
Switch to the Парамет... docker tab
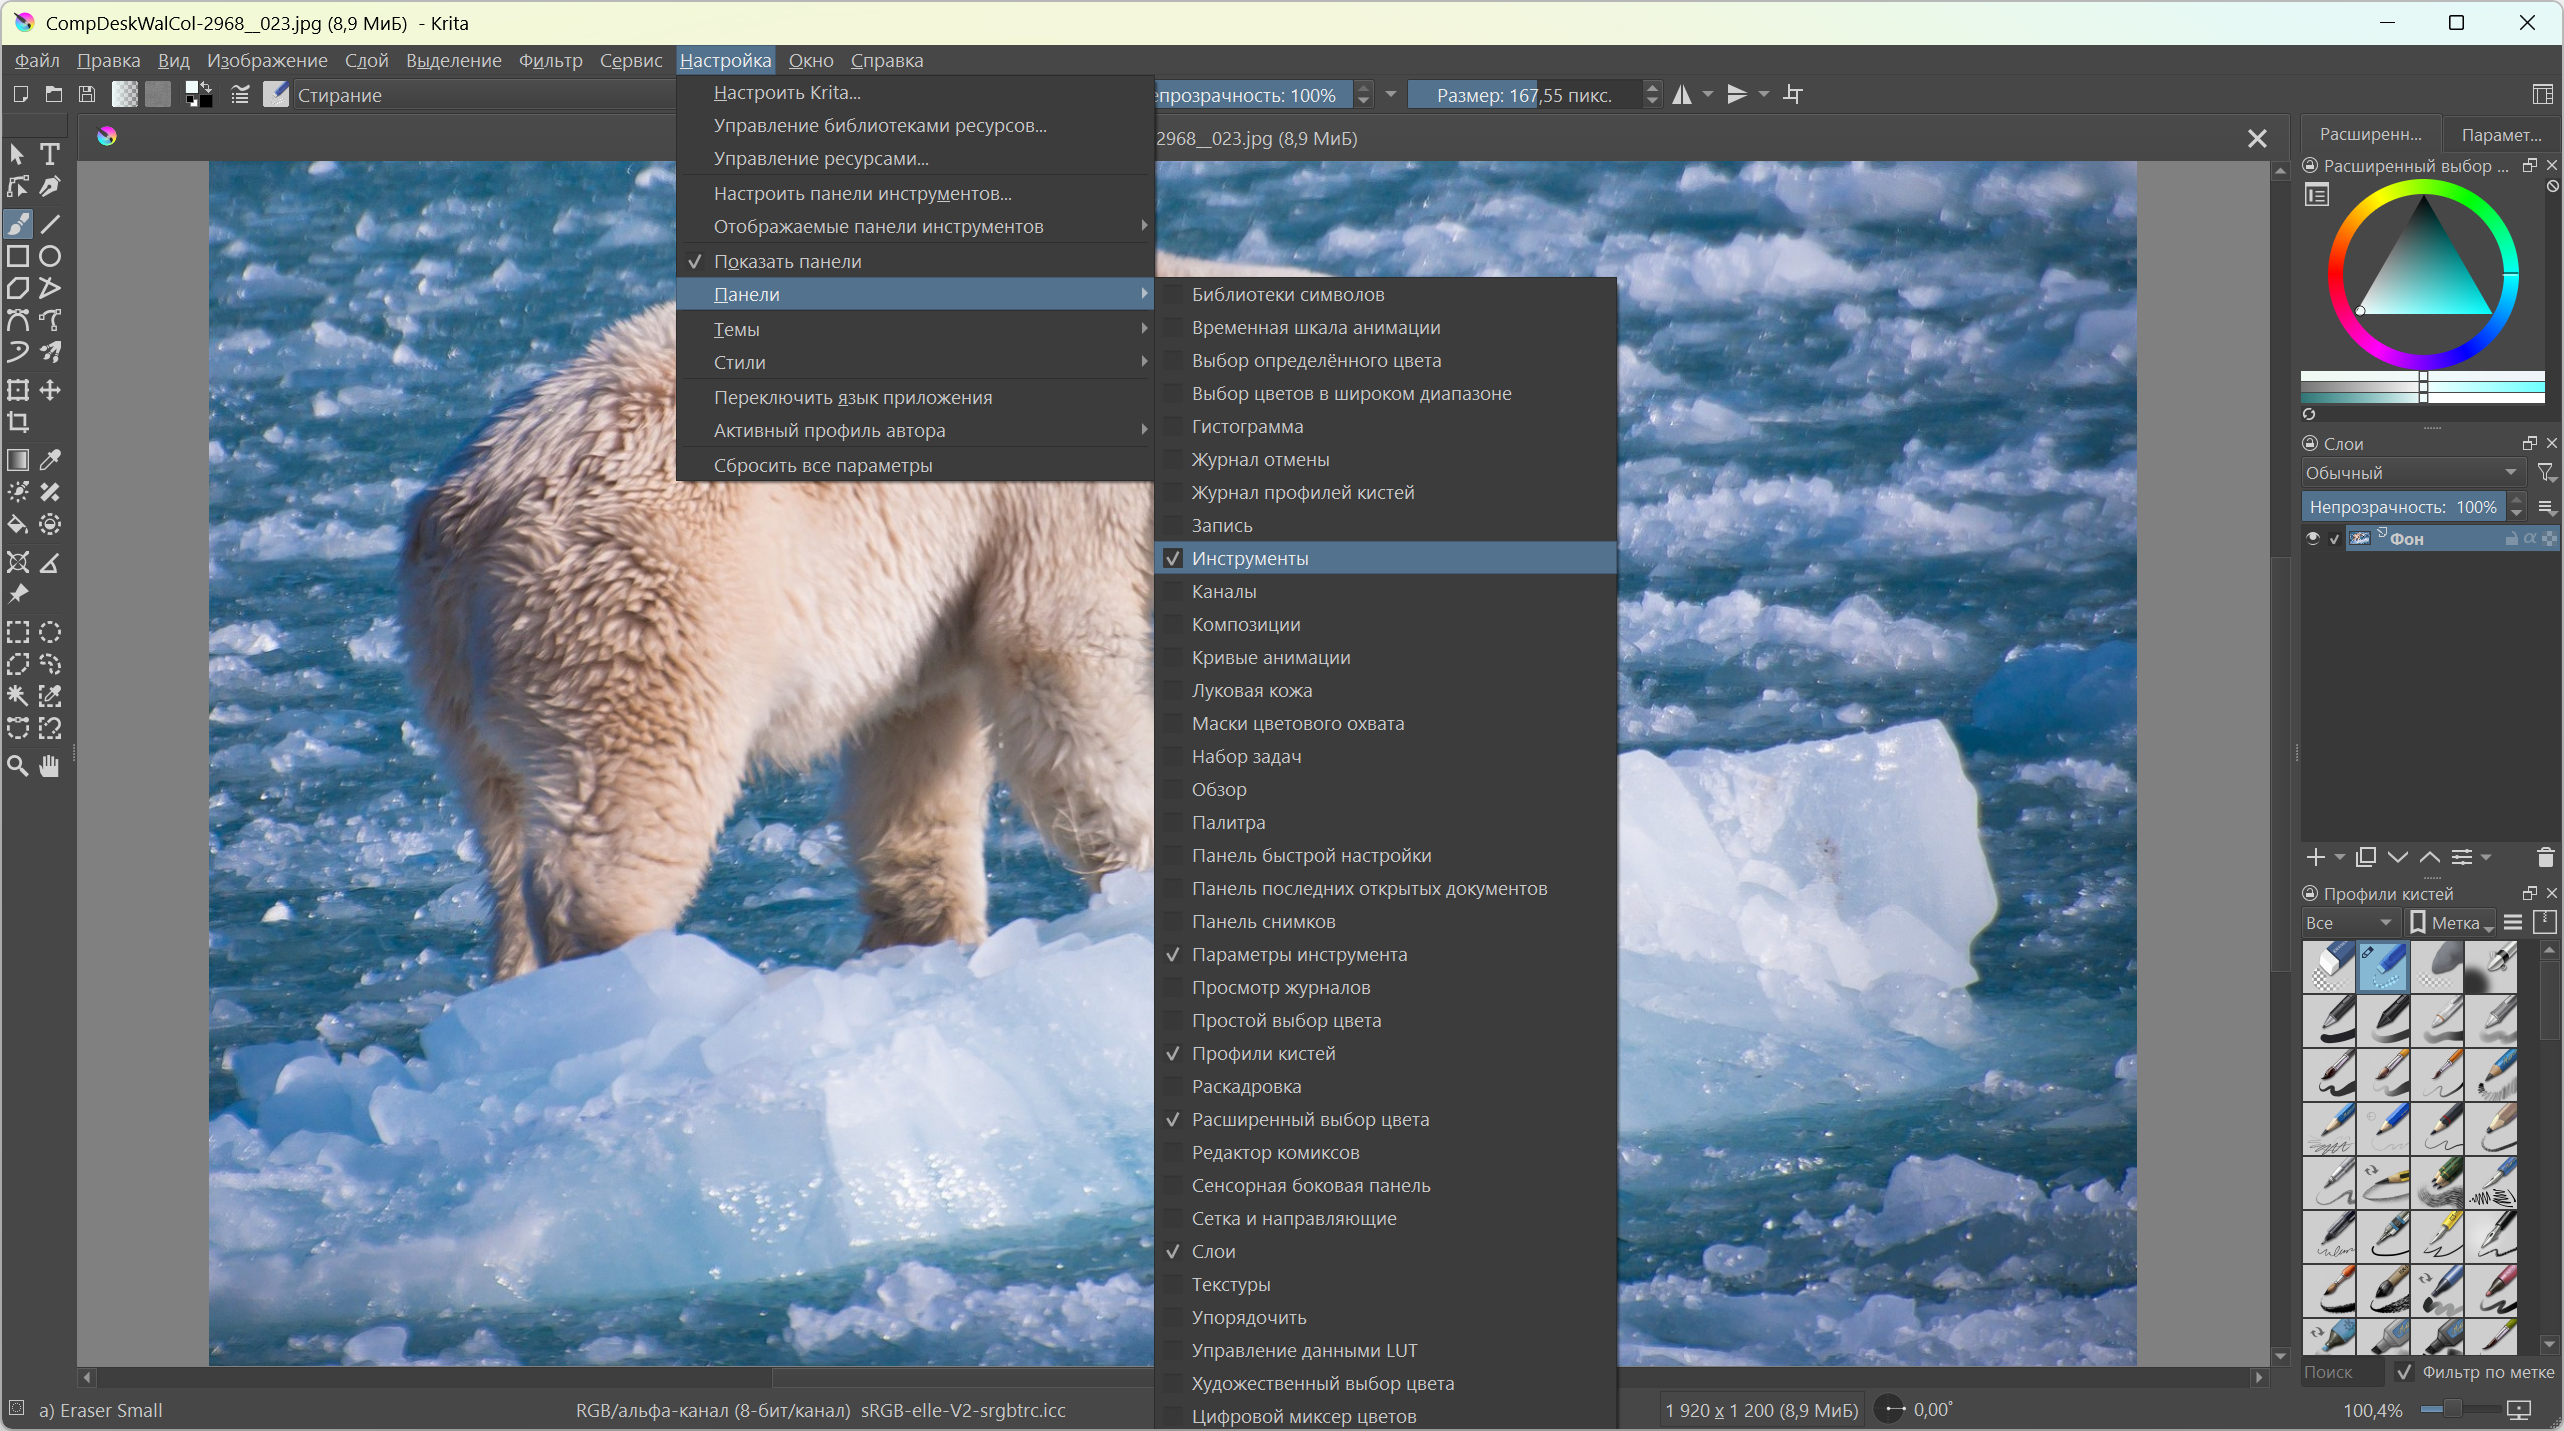pyautogui.click(x=2500, y=134)
